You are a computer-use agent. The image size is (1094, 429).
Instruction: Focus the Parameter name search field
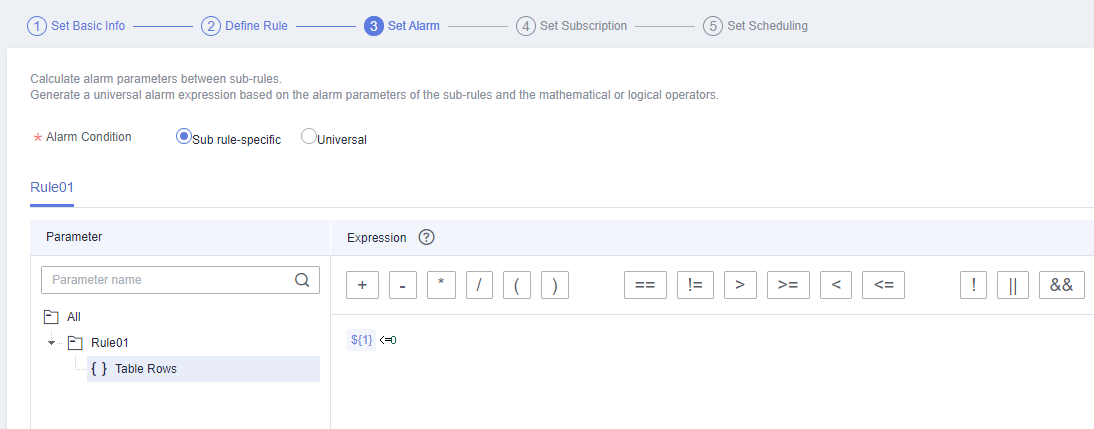coord(181,280)
